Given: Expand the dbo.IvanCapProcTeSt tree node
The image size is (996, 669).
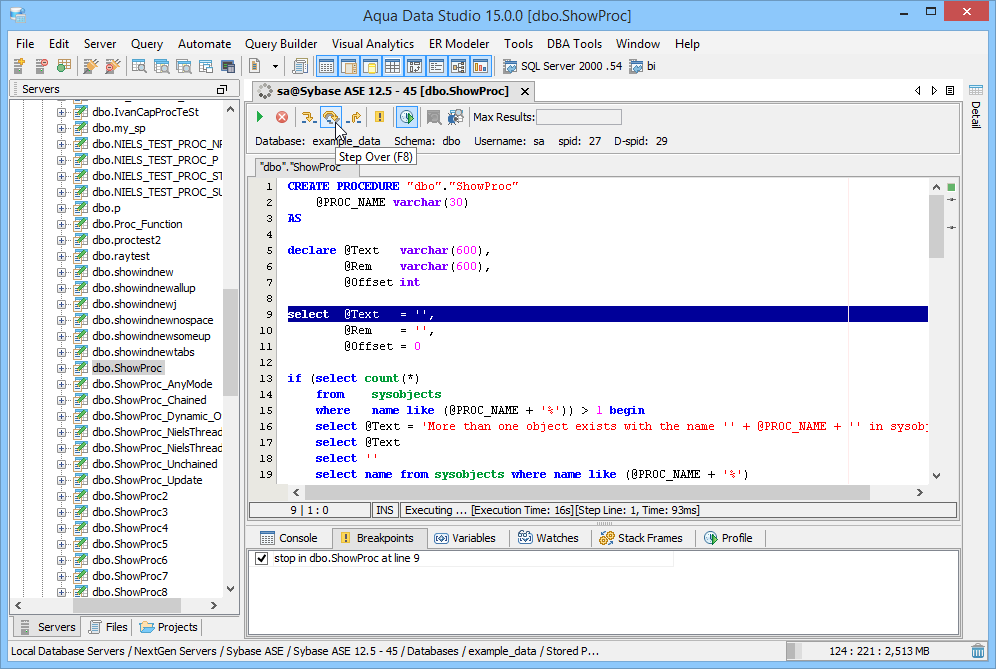Looking at the screenshot, I should [x=62, y=112].
